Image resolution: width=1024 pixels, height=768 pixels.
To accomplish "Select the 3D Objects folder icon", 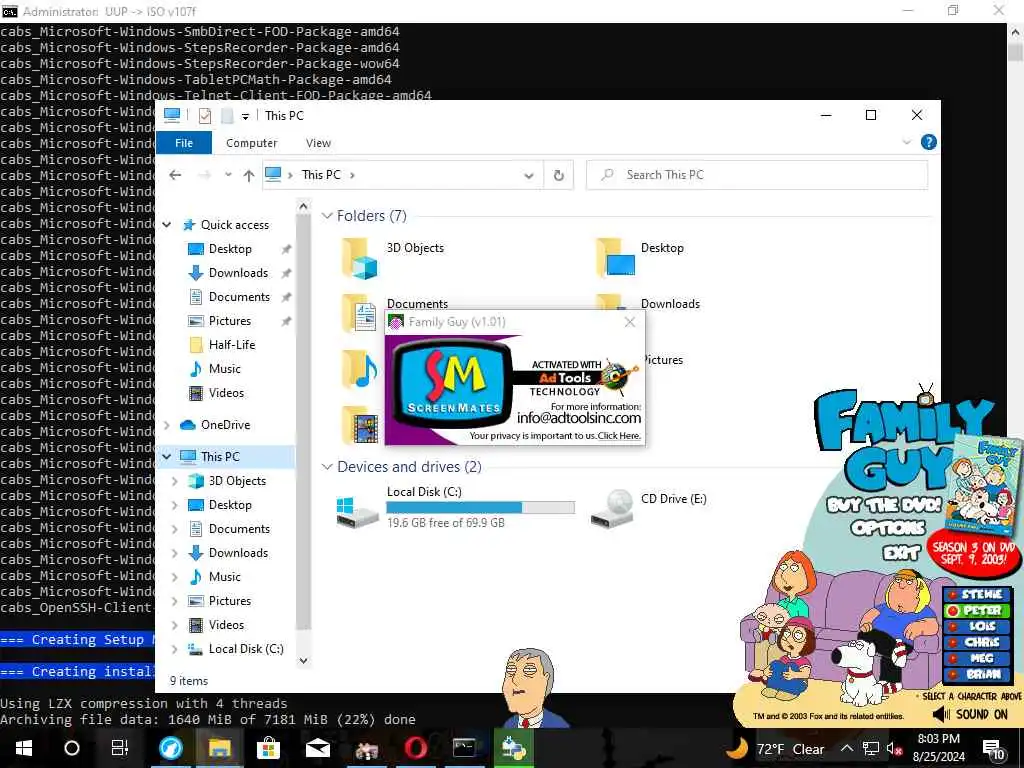I will [360, 259].
